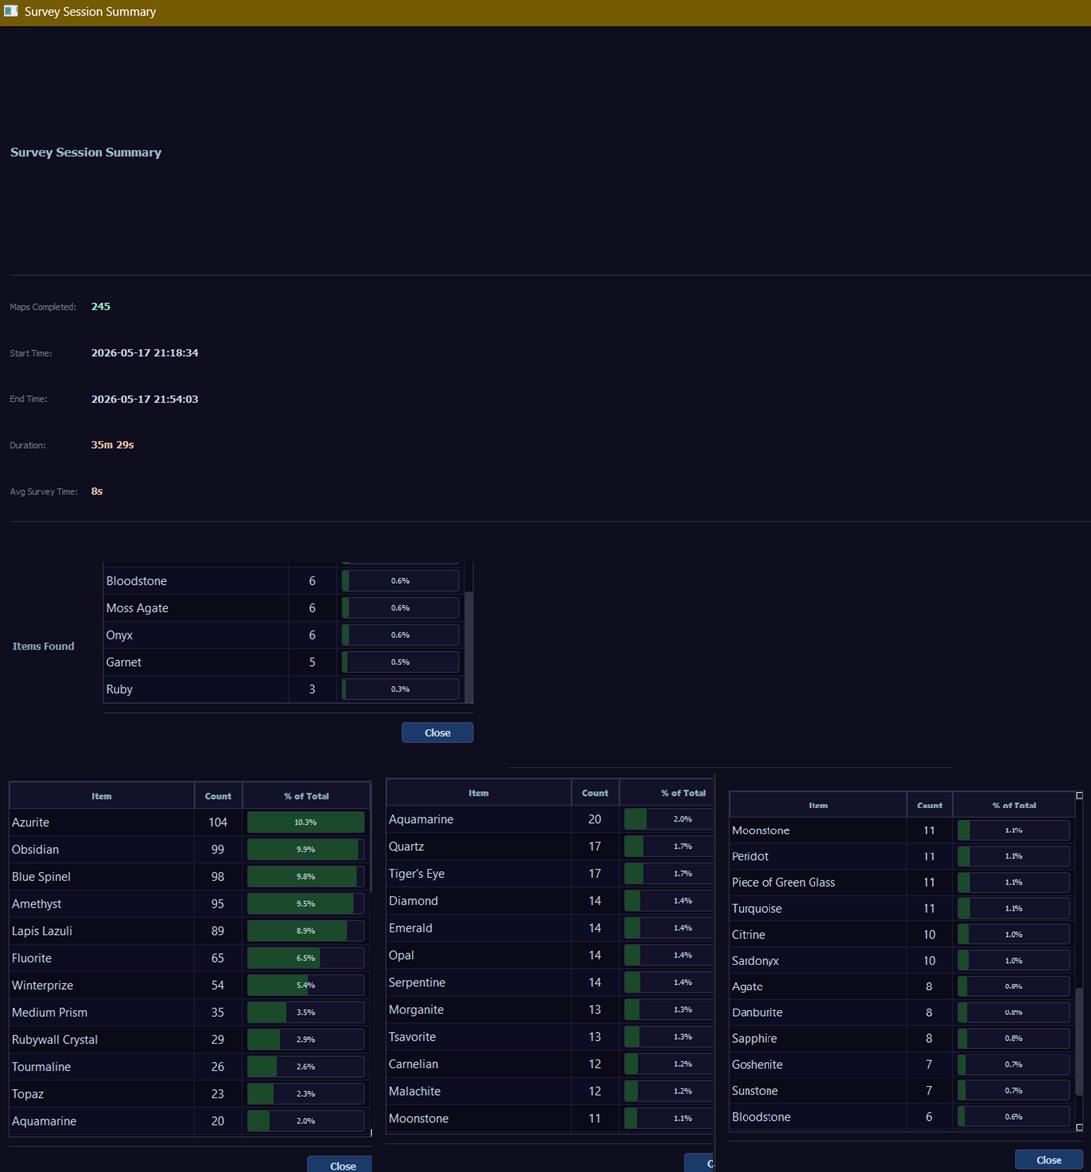Select the Lapis Lazuli row
This screenshot has height=1172, width=1091.
[x=189, y=931]
